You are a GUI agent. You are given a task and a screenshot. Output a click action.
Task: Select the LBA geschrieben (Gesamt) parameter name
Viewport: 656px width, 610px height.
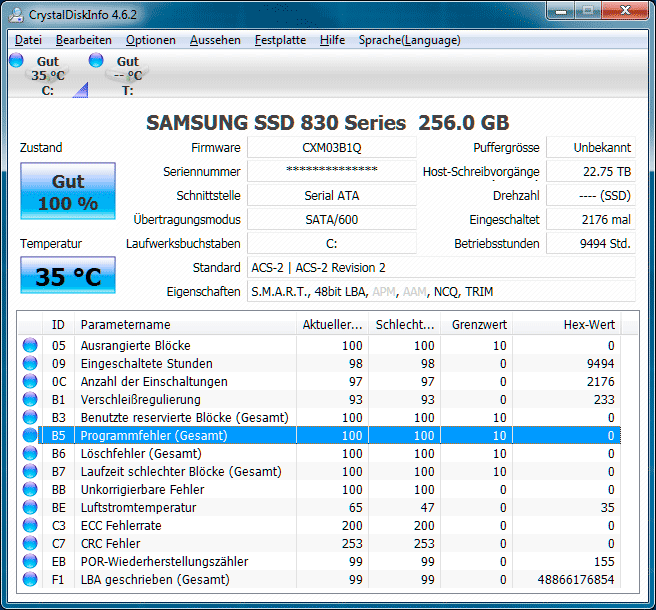coord(155,579)
